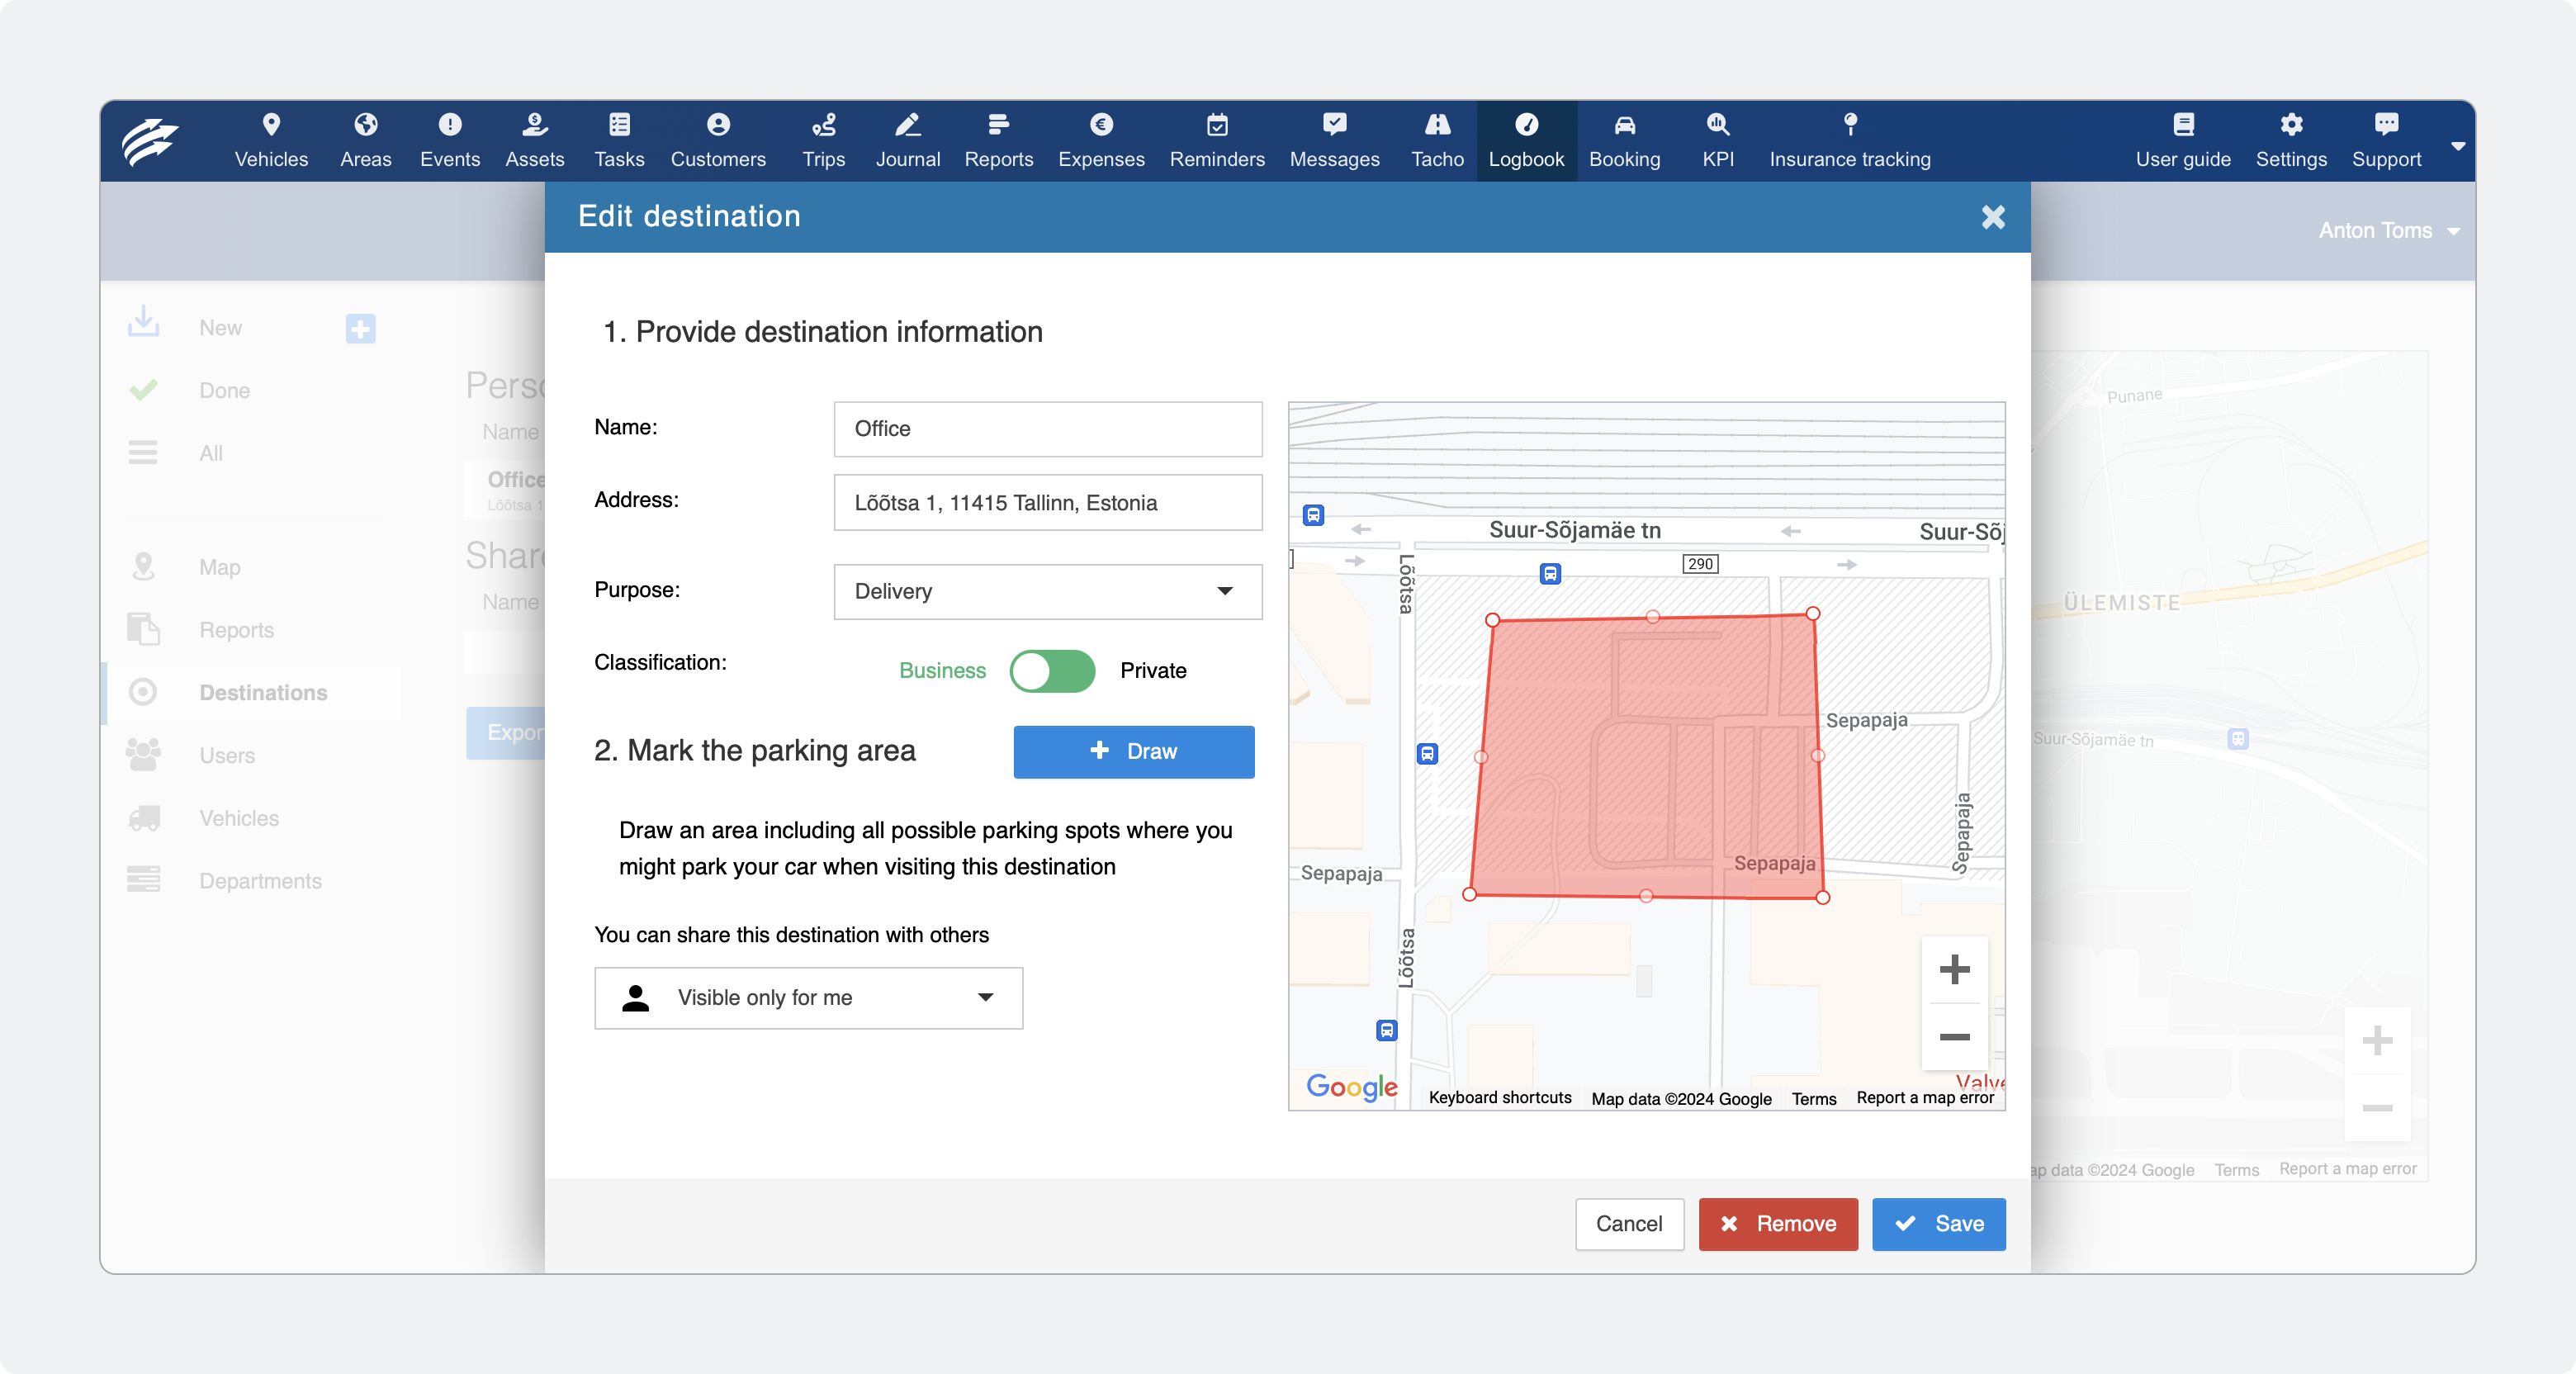Click the company logo in header

(150, 141)
